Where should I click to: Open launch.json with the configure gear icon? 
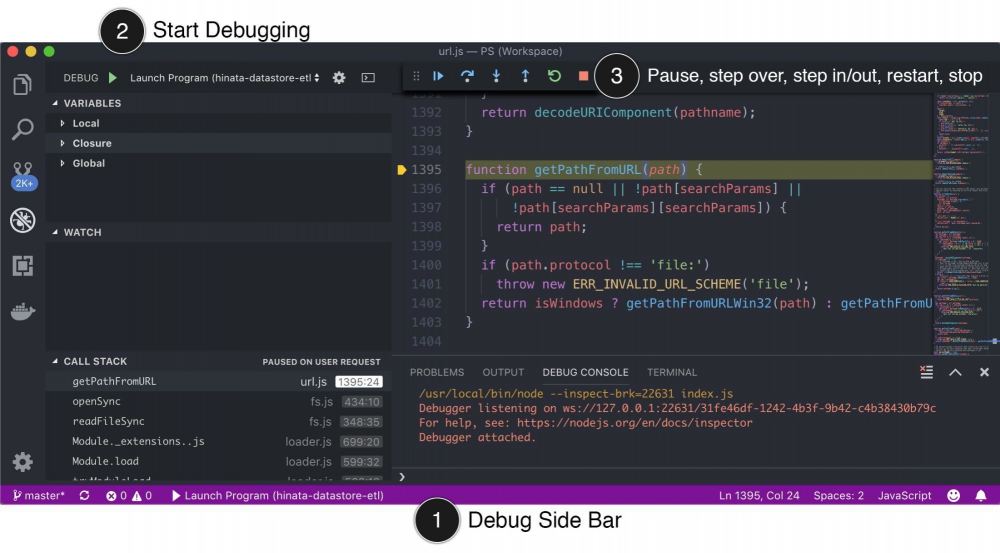coord(339,78)
